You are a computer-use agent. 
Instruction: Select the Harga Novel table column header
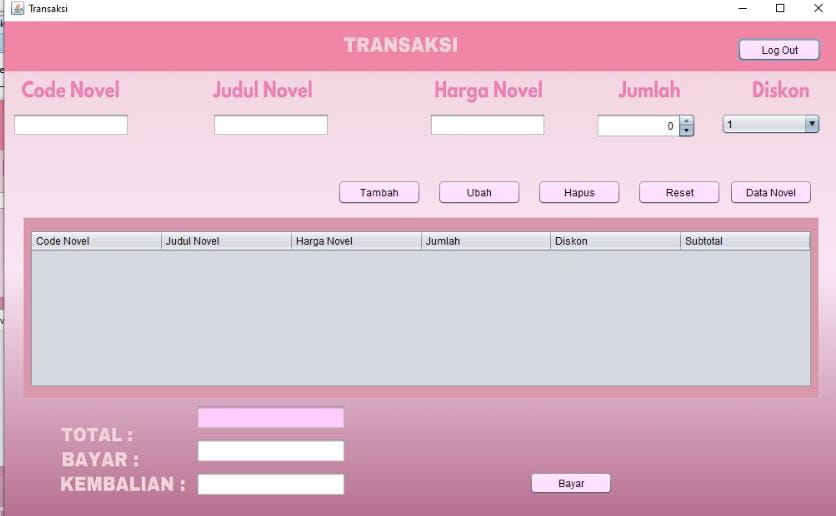pyautogui.click(x=356, y=241)
